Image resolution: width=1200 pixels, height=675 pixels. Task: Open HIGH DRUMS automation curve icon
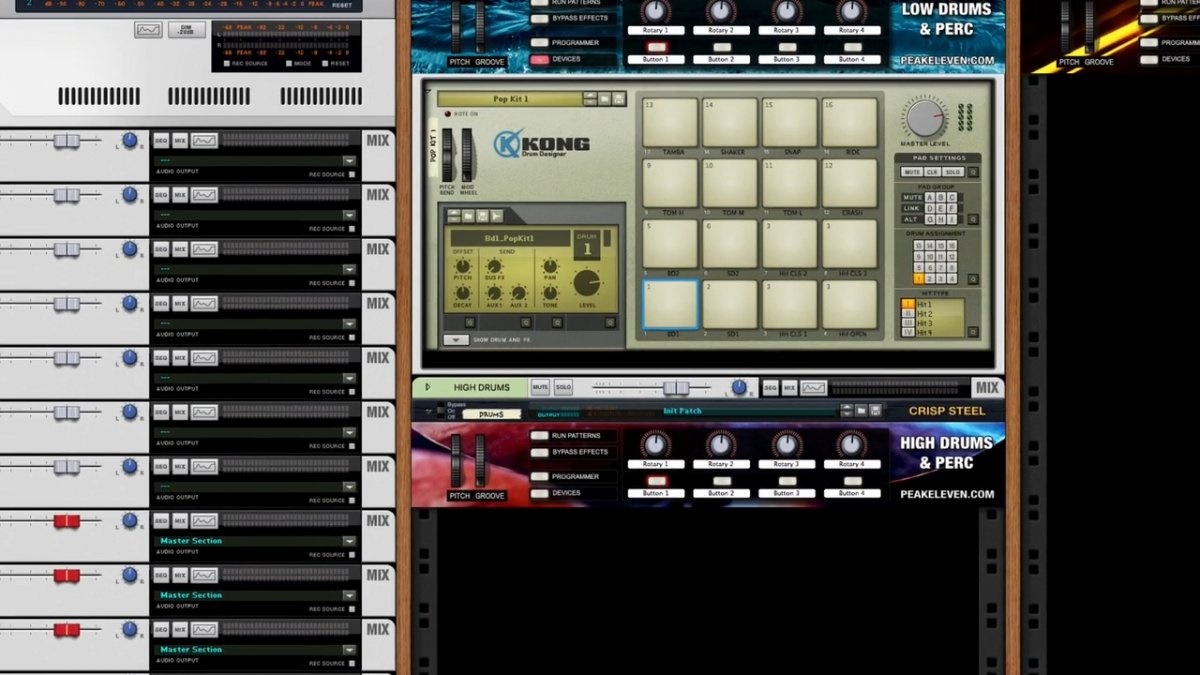[813, 387]
